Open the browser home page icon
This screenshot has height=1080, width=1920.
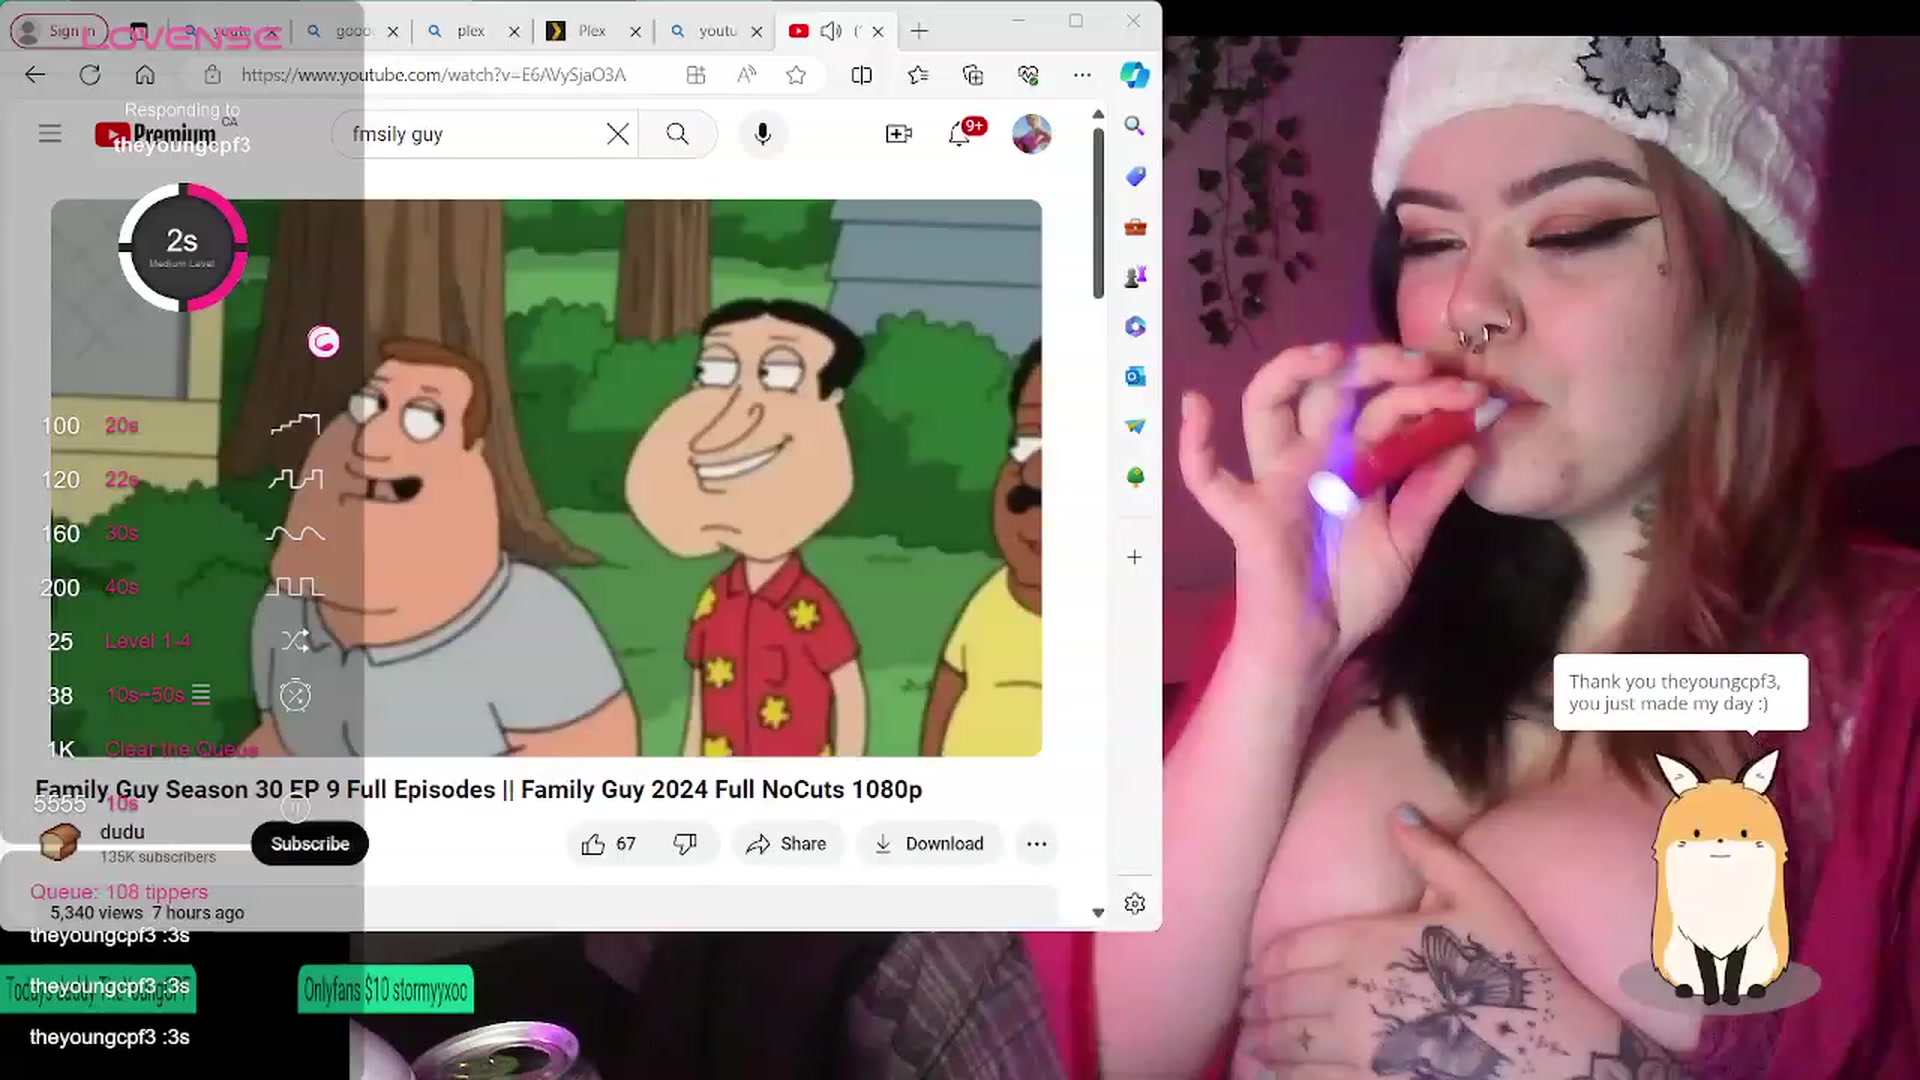coord(145,75)
